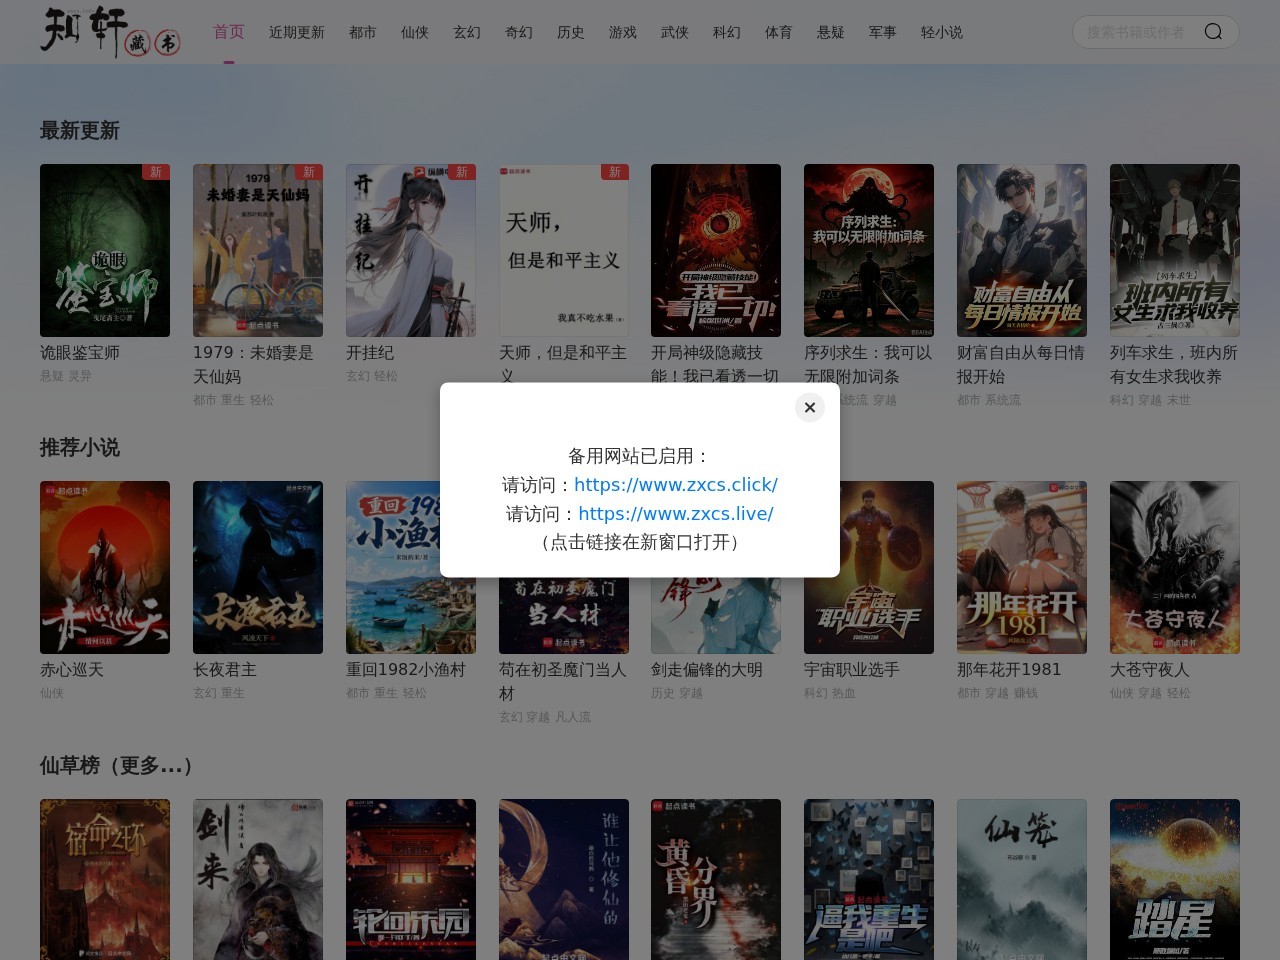Open the 剑走偏锋的大明 book cover
Image resolution: width=1280 pixels, height=960 pixels.
(x=716, y=615)
